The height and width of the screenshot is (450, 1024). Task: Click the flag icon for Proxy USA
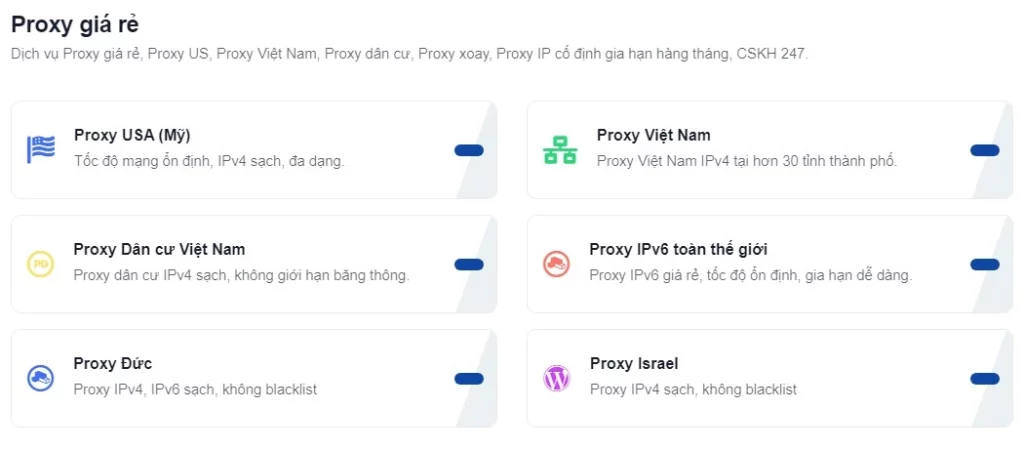coord(41,150)
